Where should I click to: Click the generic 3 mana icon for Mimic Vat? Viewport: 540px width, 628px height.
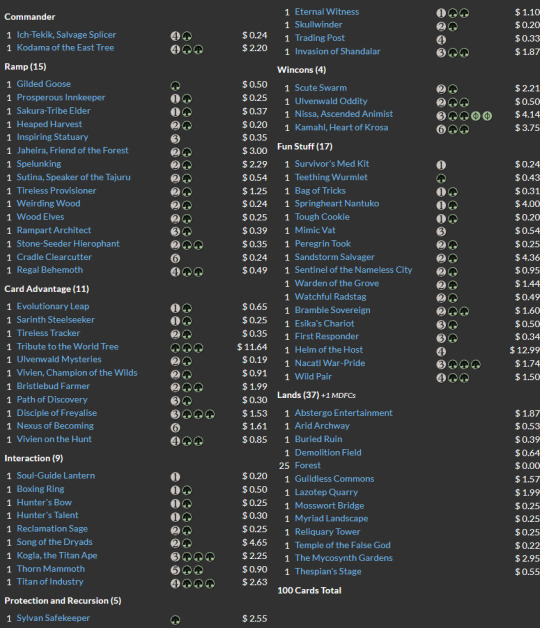tap(441, 231)
